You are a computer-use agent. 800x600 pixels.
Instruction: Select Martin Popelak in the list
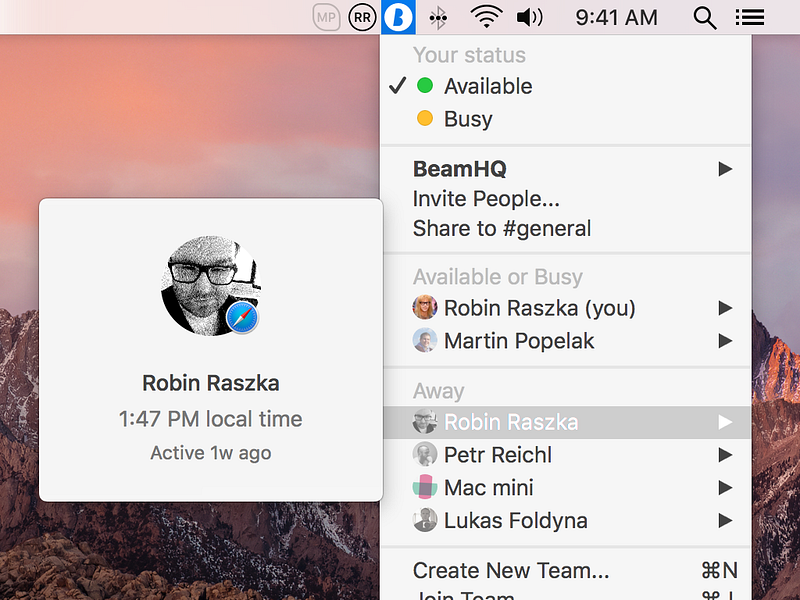click(x=566, y=340)
